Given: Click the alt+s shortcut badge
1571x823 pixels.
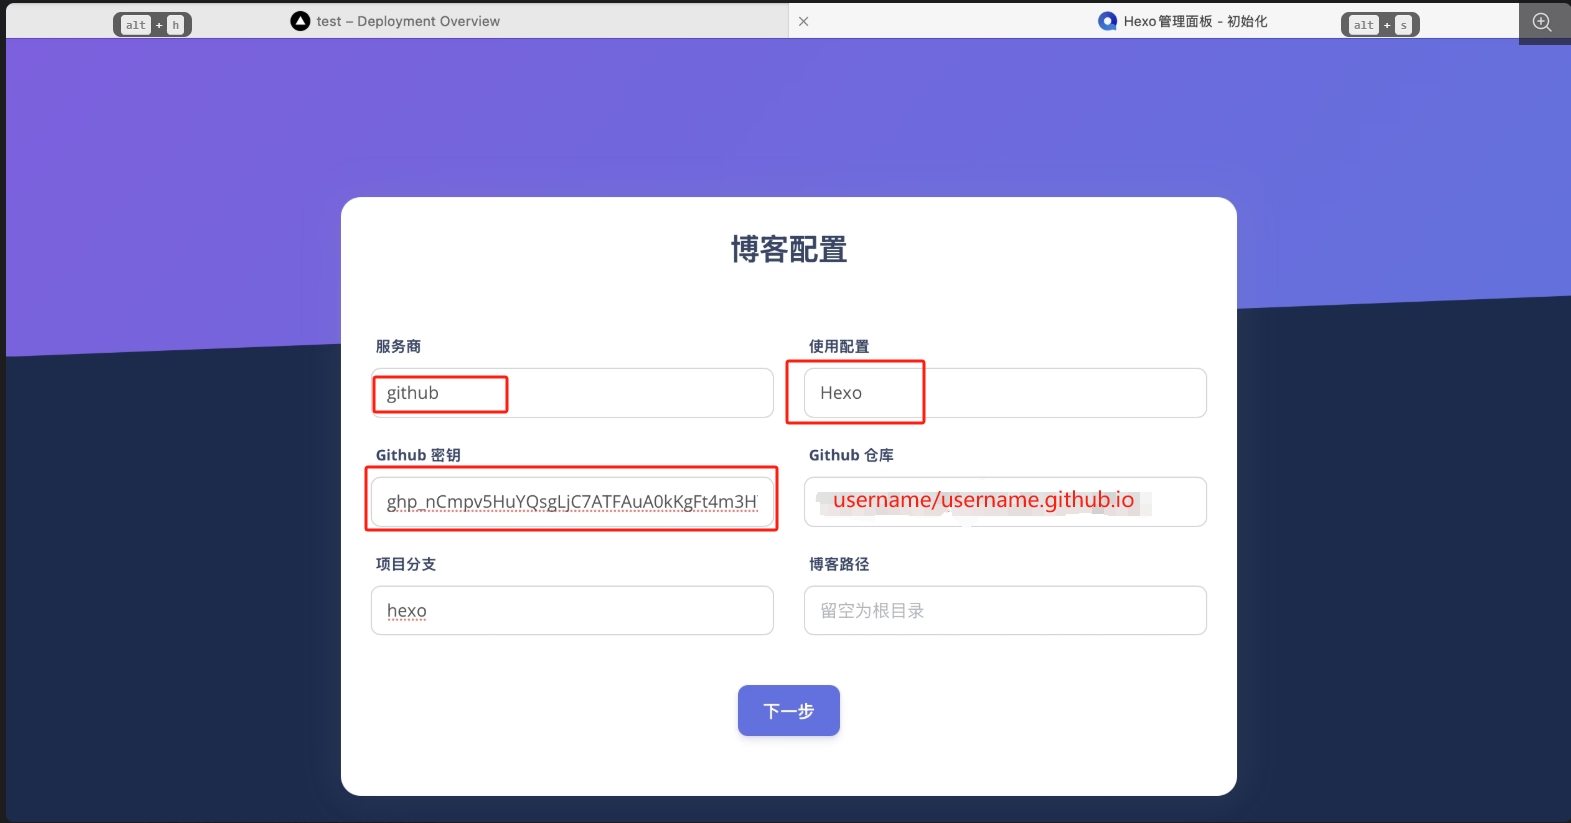Looking at the screenshot, I should (1380, 24).
